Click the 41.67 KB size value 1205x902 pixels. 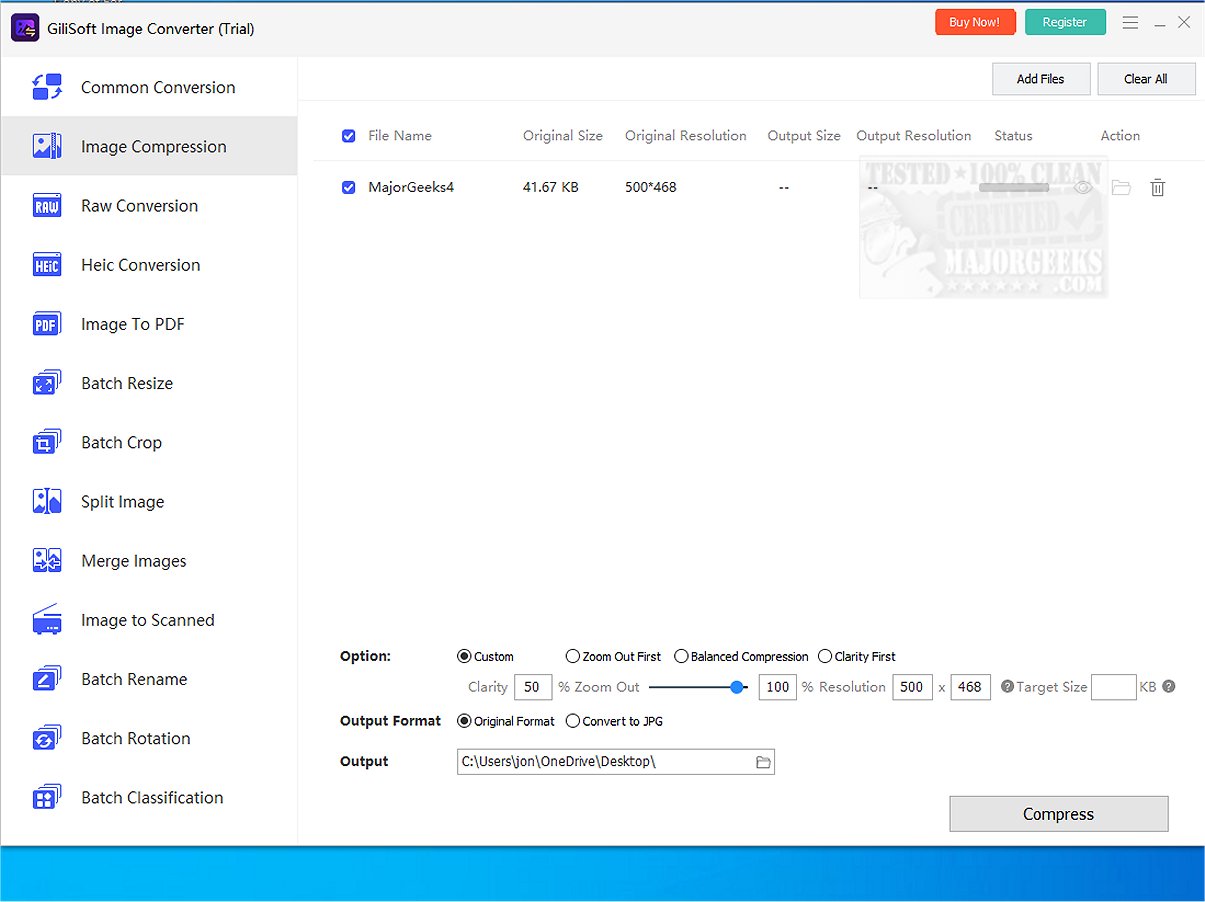tap(551, 187)
